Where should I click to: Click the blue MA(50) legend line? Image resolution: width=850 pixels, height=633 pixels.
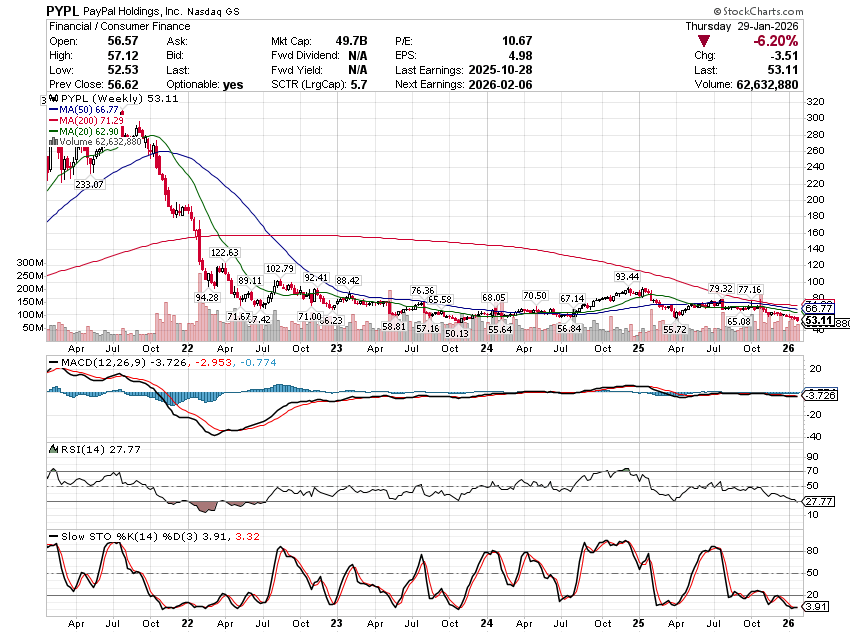[x=53, y=110]
